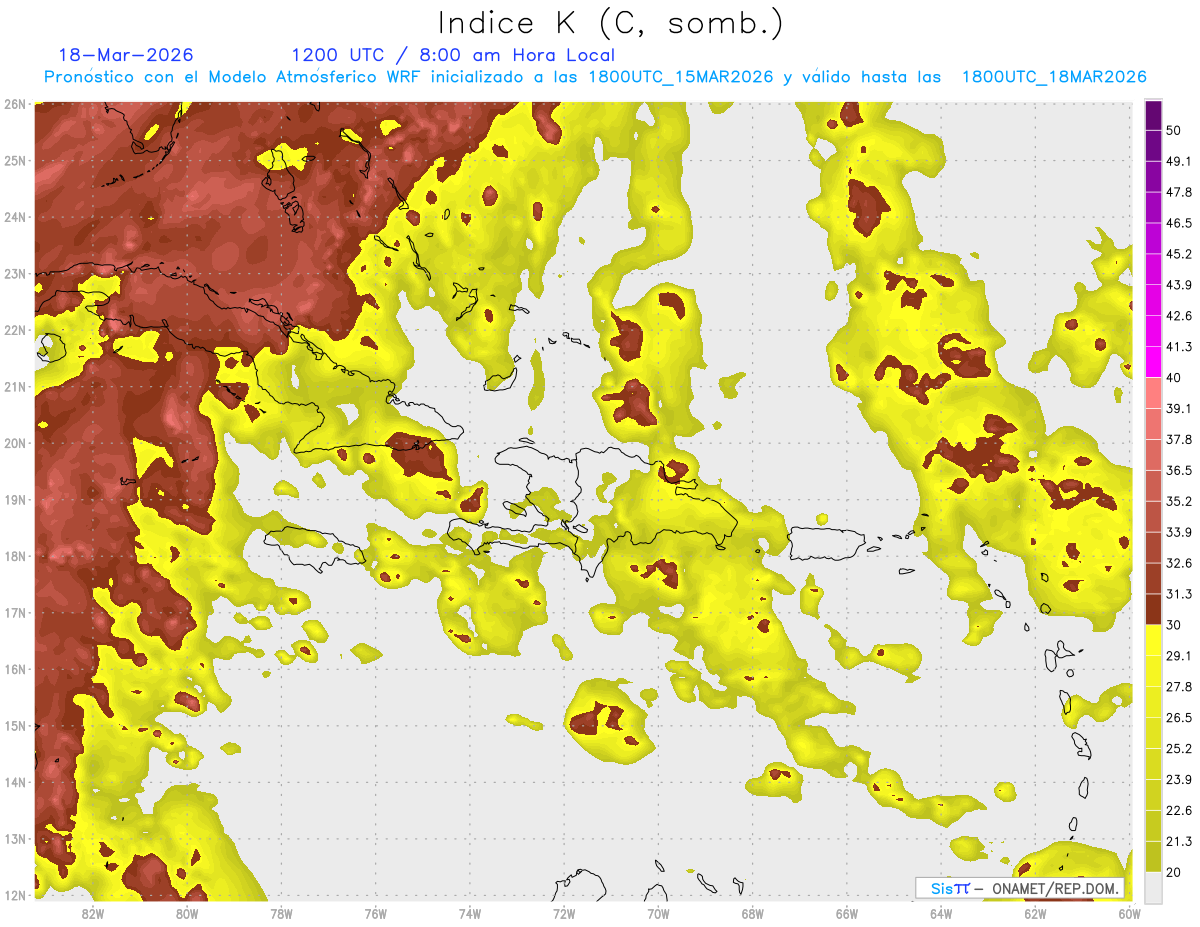This screenshot has width=1200, height=927.
Task: Click the gray swatch at the colorbar bottom
Action: (x=1153, y=887)
